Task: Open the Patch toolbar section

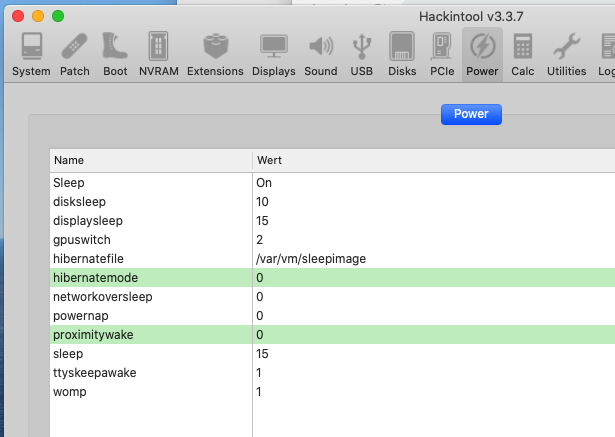Action: 75,47
